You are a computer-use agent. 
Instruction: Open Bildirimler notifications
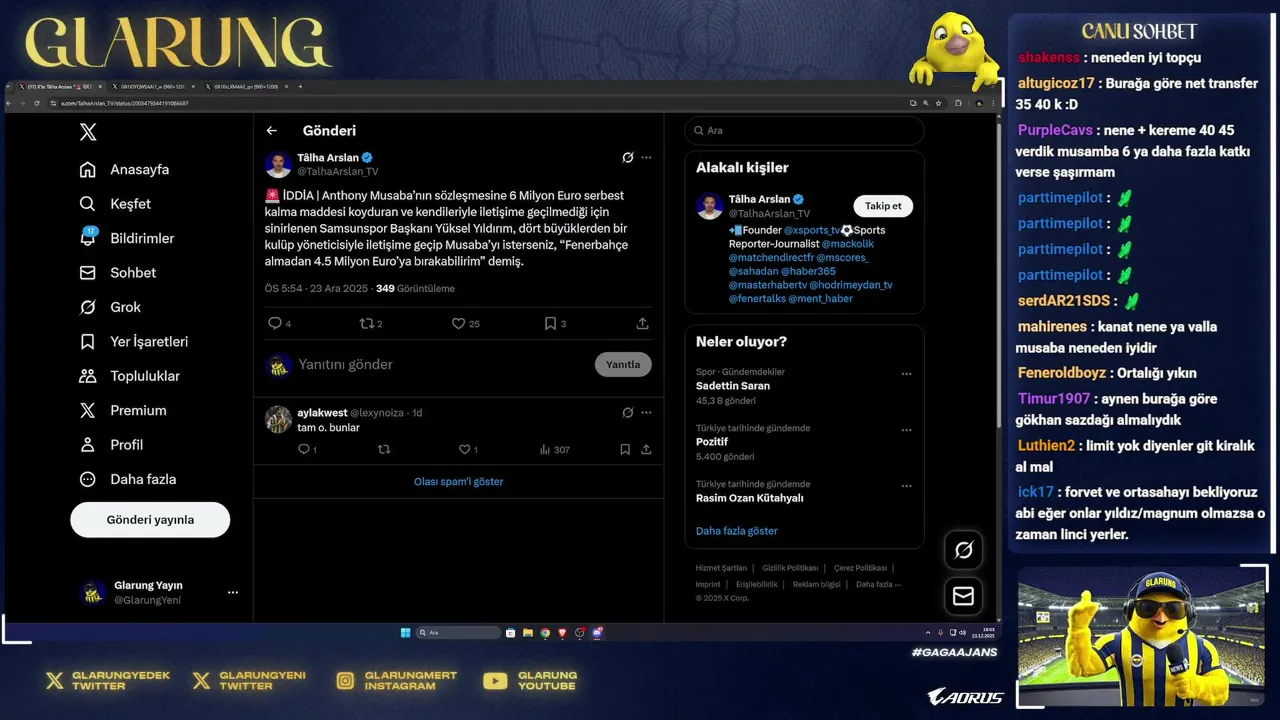tap(127, 238)
